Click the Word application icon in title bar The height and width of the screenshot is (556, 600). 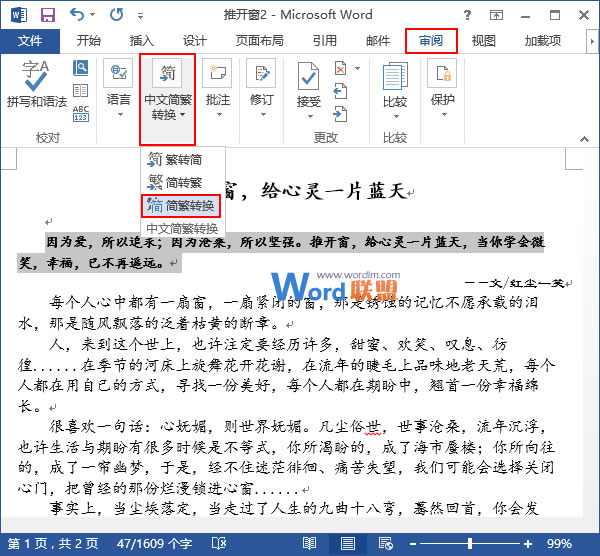click(19, 15)
